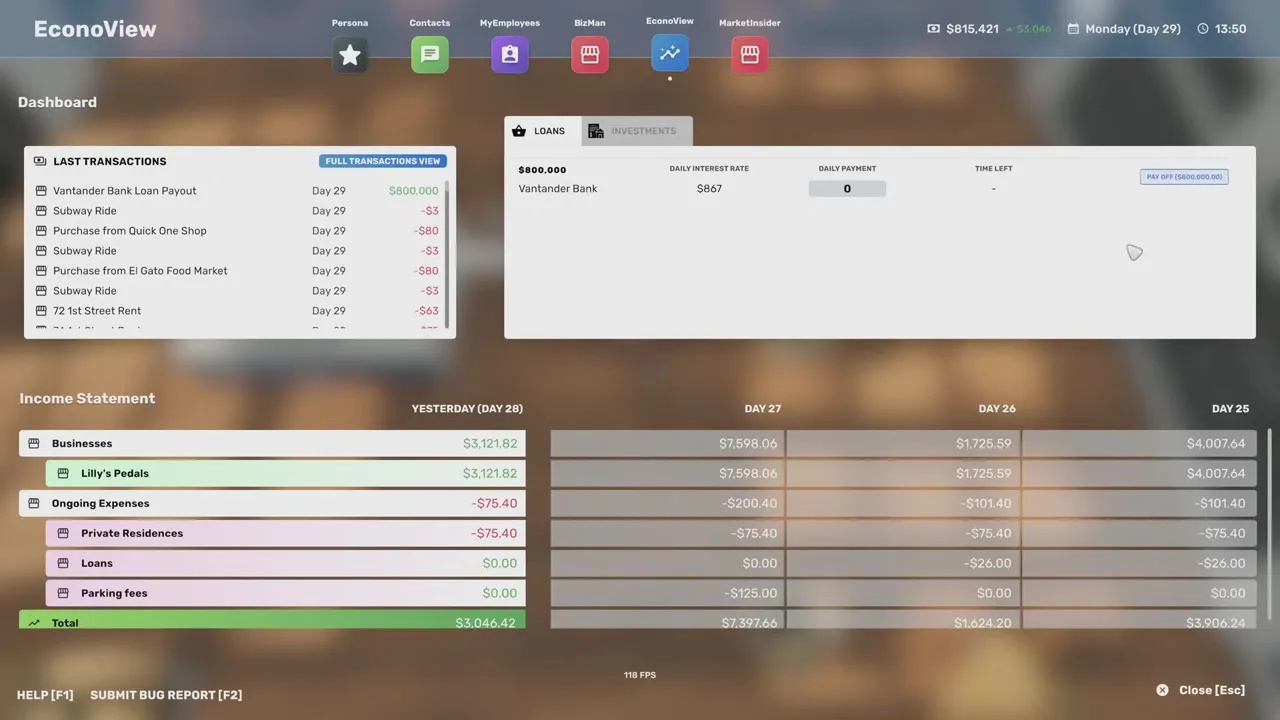1280x720 pixels.
Task: Click the Parking fees row icon
Action: (x=63, y=593)
